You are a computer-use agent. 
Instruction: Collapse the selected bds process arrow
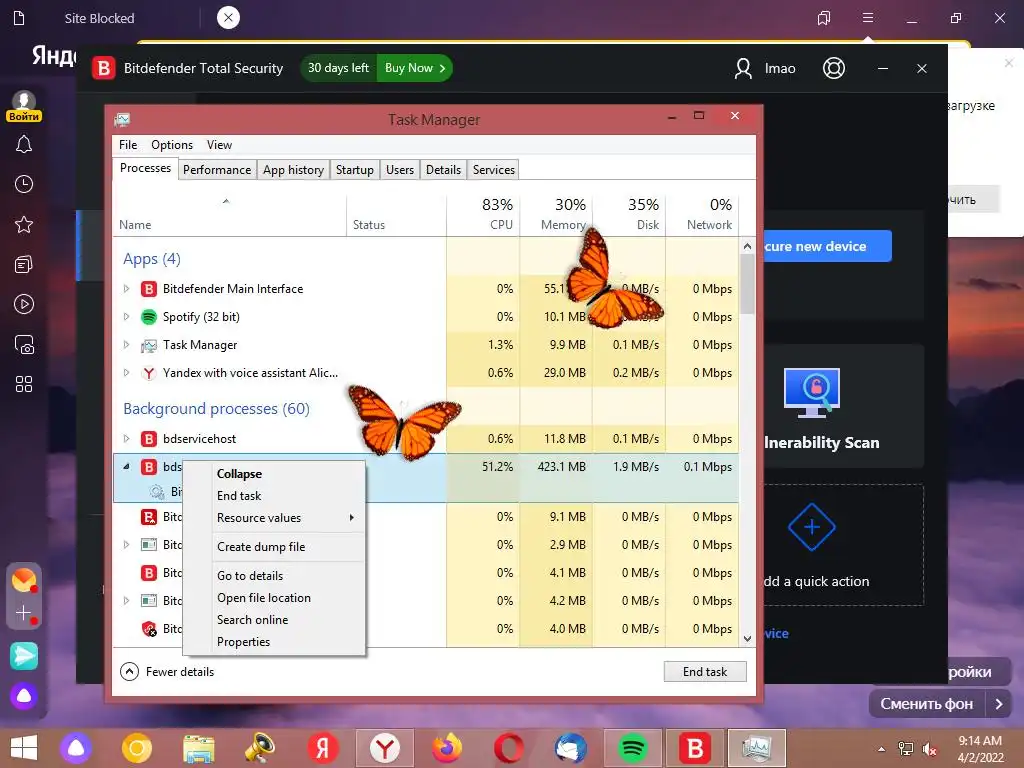[x=127, y=467]
